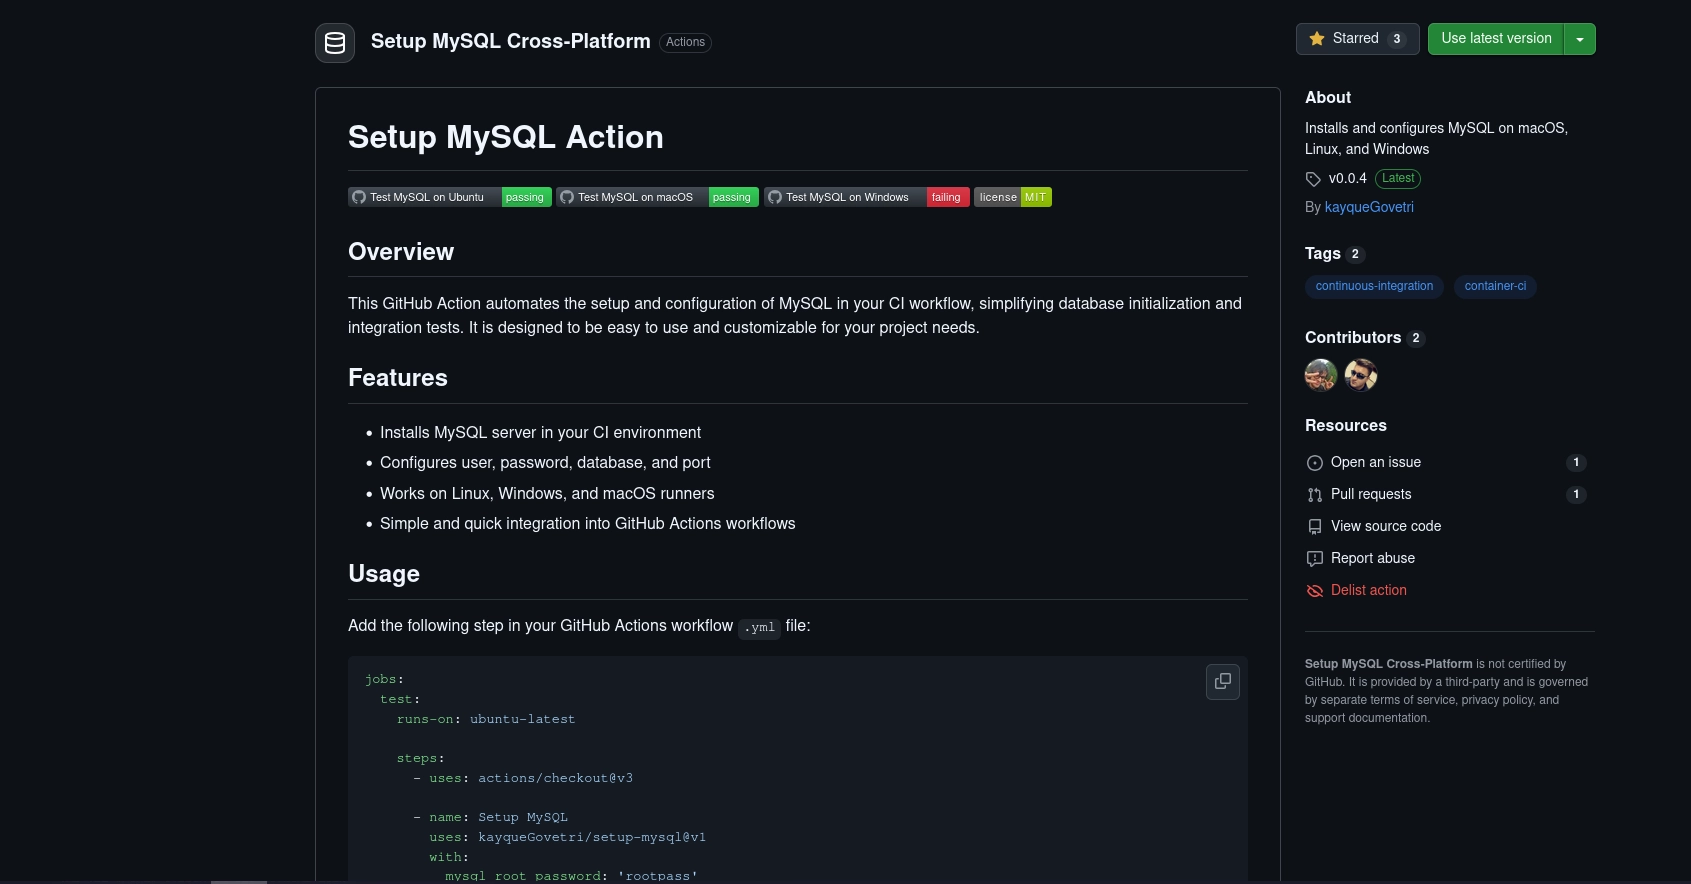Viewport: 1691px width, 884px height.
Task: Select the container-ci tag
Action: (x=1495, y=286)
